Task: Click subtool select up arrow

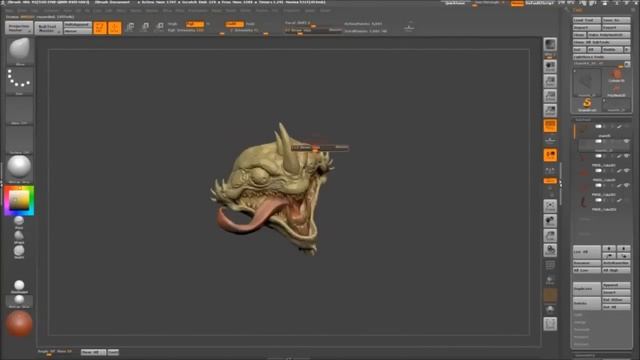Action: pos(609,248)
